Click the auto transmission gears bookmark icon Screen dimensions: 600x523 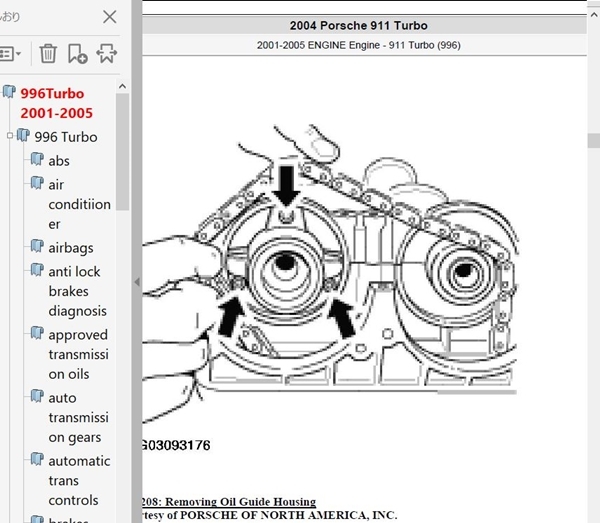pos(37,396)
